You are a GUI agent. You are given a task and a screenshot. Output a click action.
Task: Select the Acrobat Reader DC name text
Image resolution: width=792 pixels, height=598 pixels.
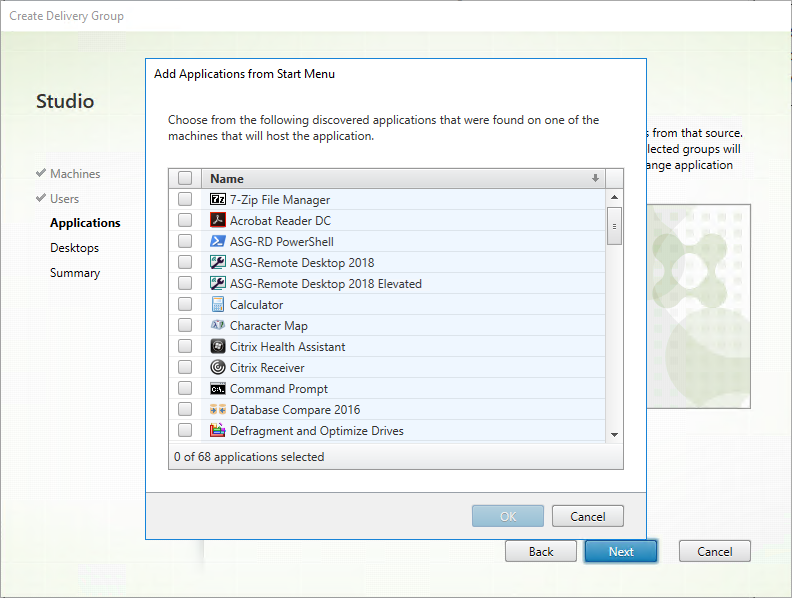(x=280, y=221)
